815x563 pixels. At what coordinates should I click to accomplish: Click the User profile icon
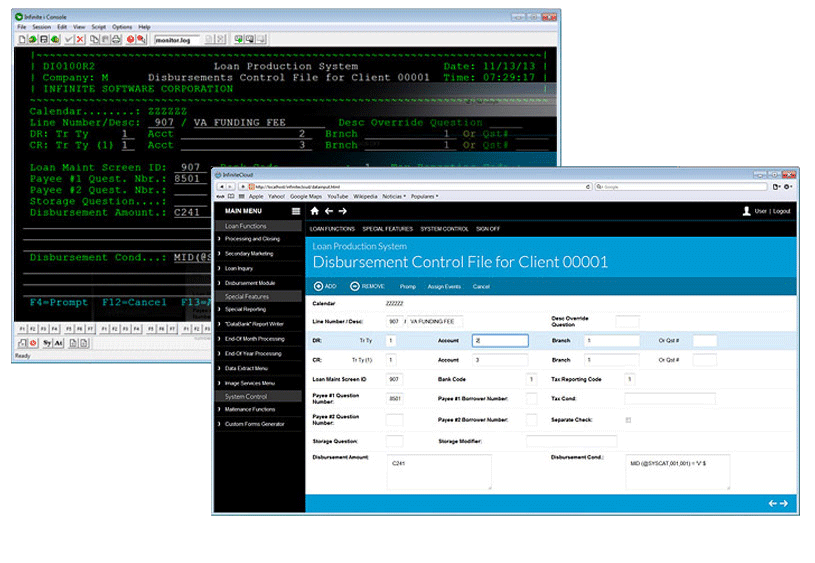coord(746,211)
